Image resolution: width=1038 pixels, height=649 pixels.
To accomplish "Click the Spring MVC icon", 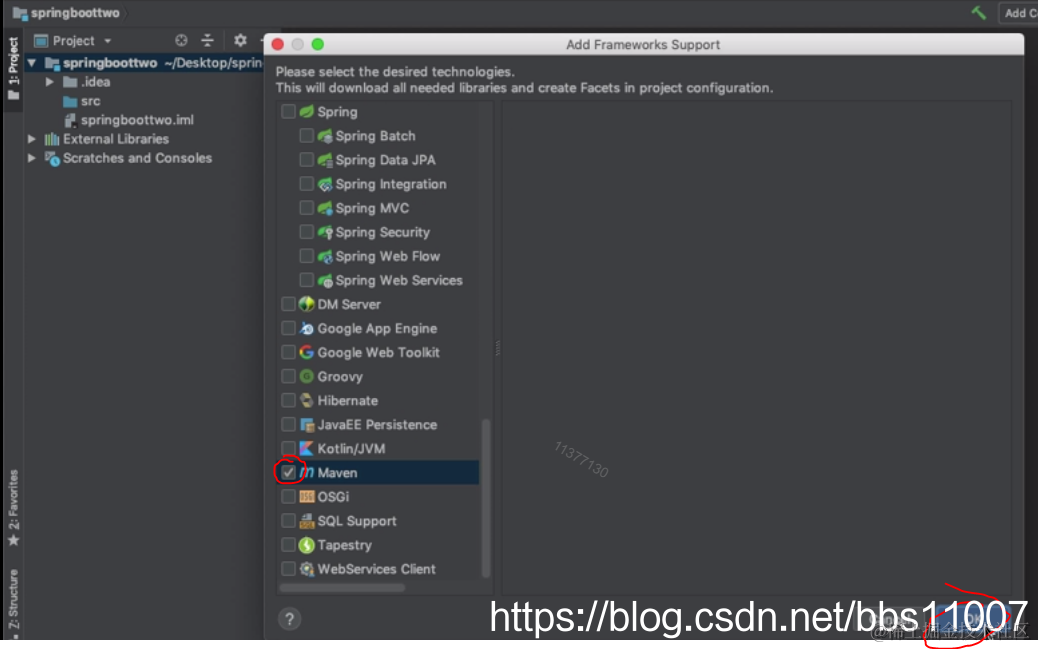I will click(324, 208).
